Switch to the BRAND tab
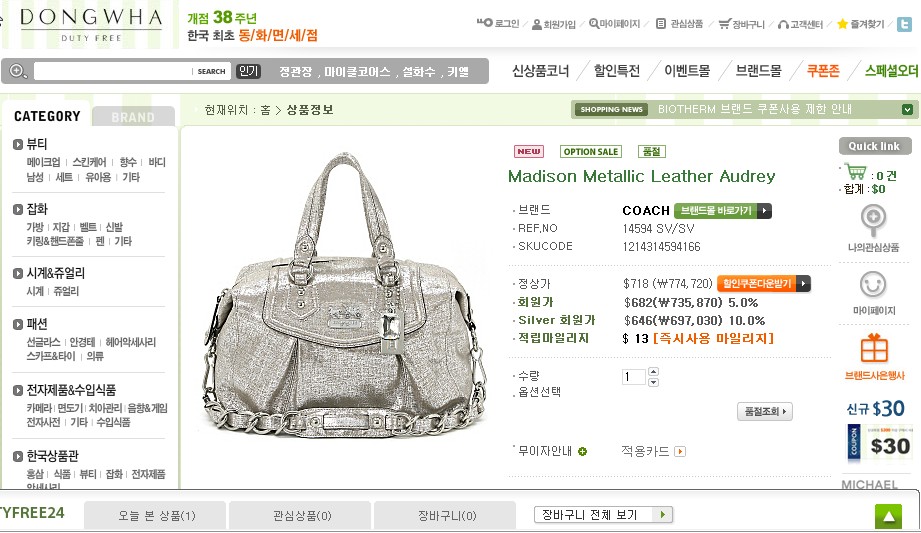921x533 pixels. click(x=133, y=116)
